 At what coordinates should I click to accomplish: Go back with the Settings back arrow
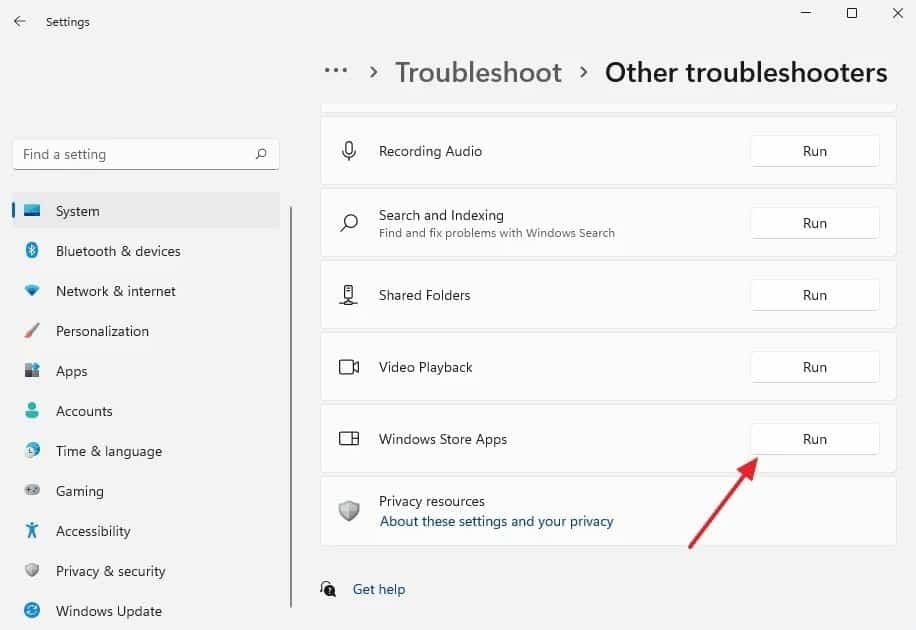[x=20, y=21]
